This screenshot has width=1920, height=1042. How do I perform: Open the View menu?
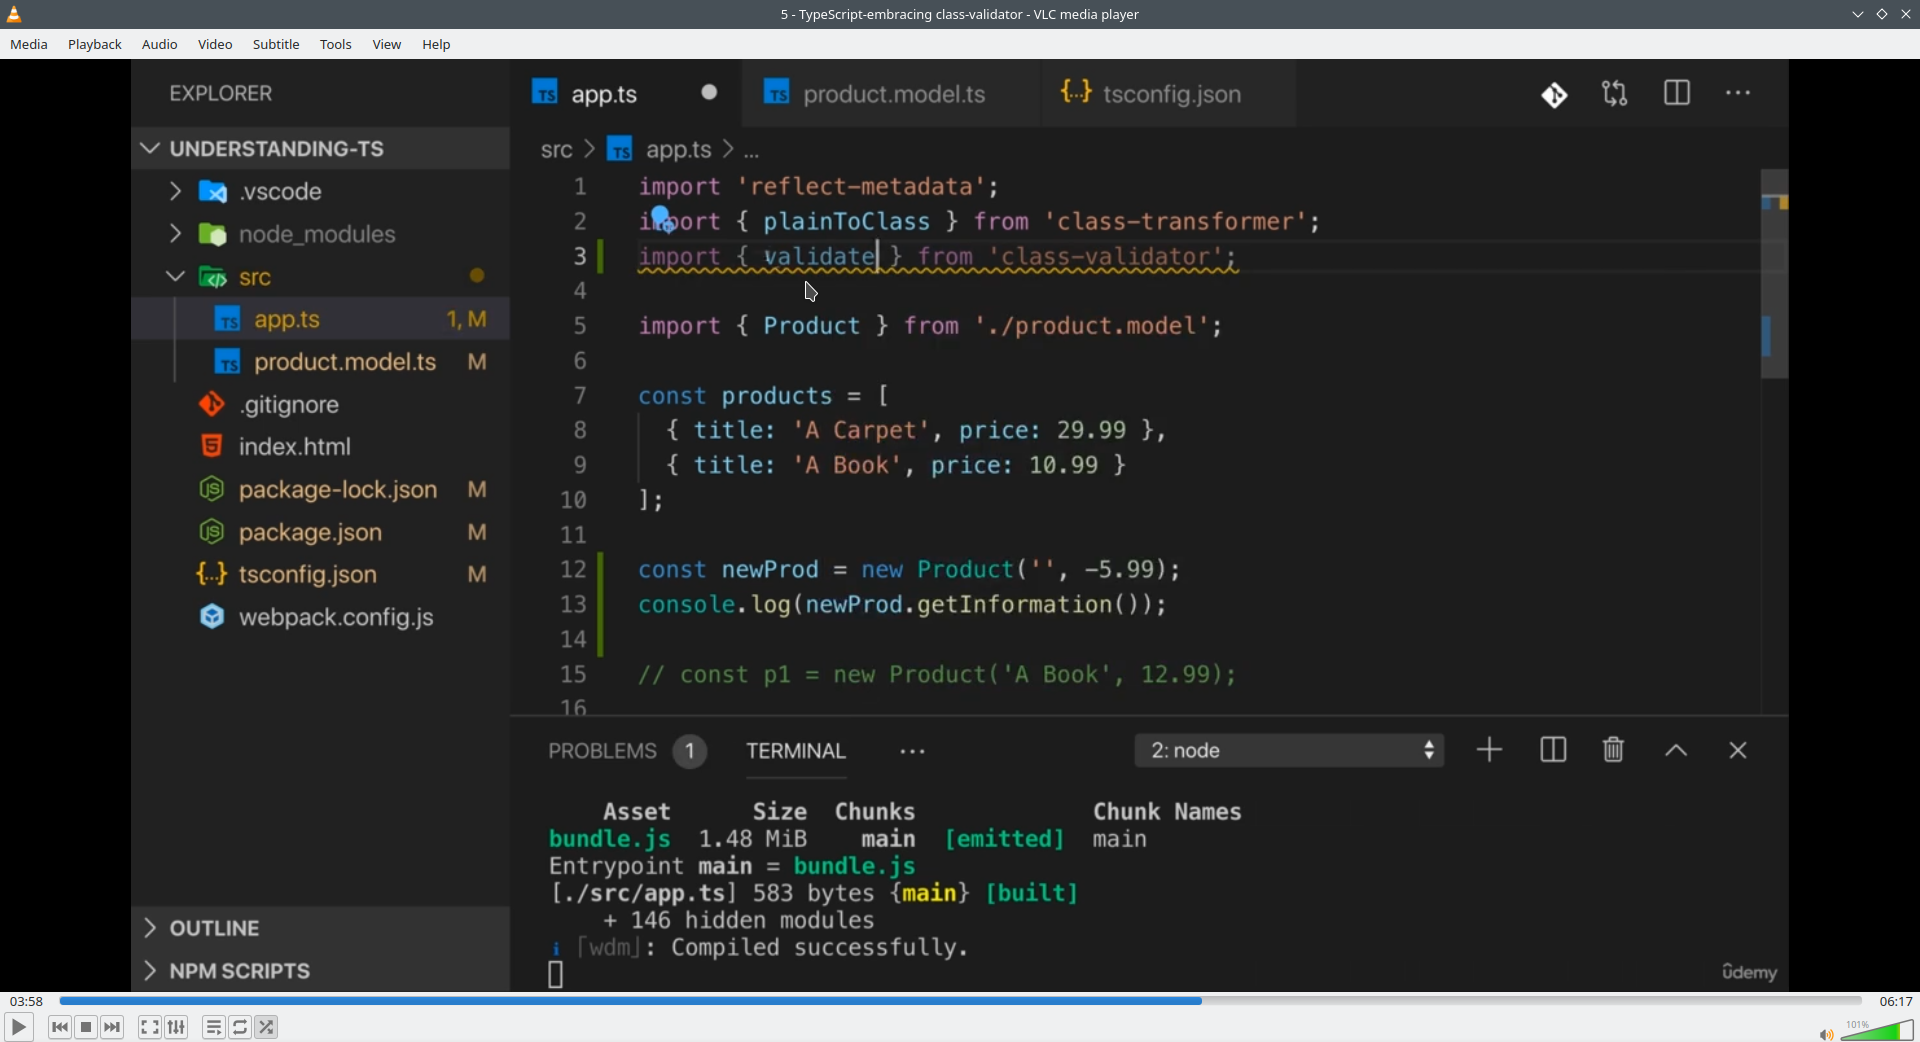(387, 45)
